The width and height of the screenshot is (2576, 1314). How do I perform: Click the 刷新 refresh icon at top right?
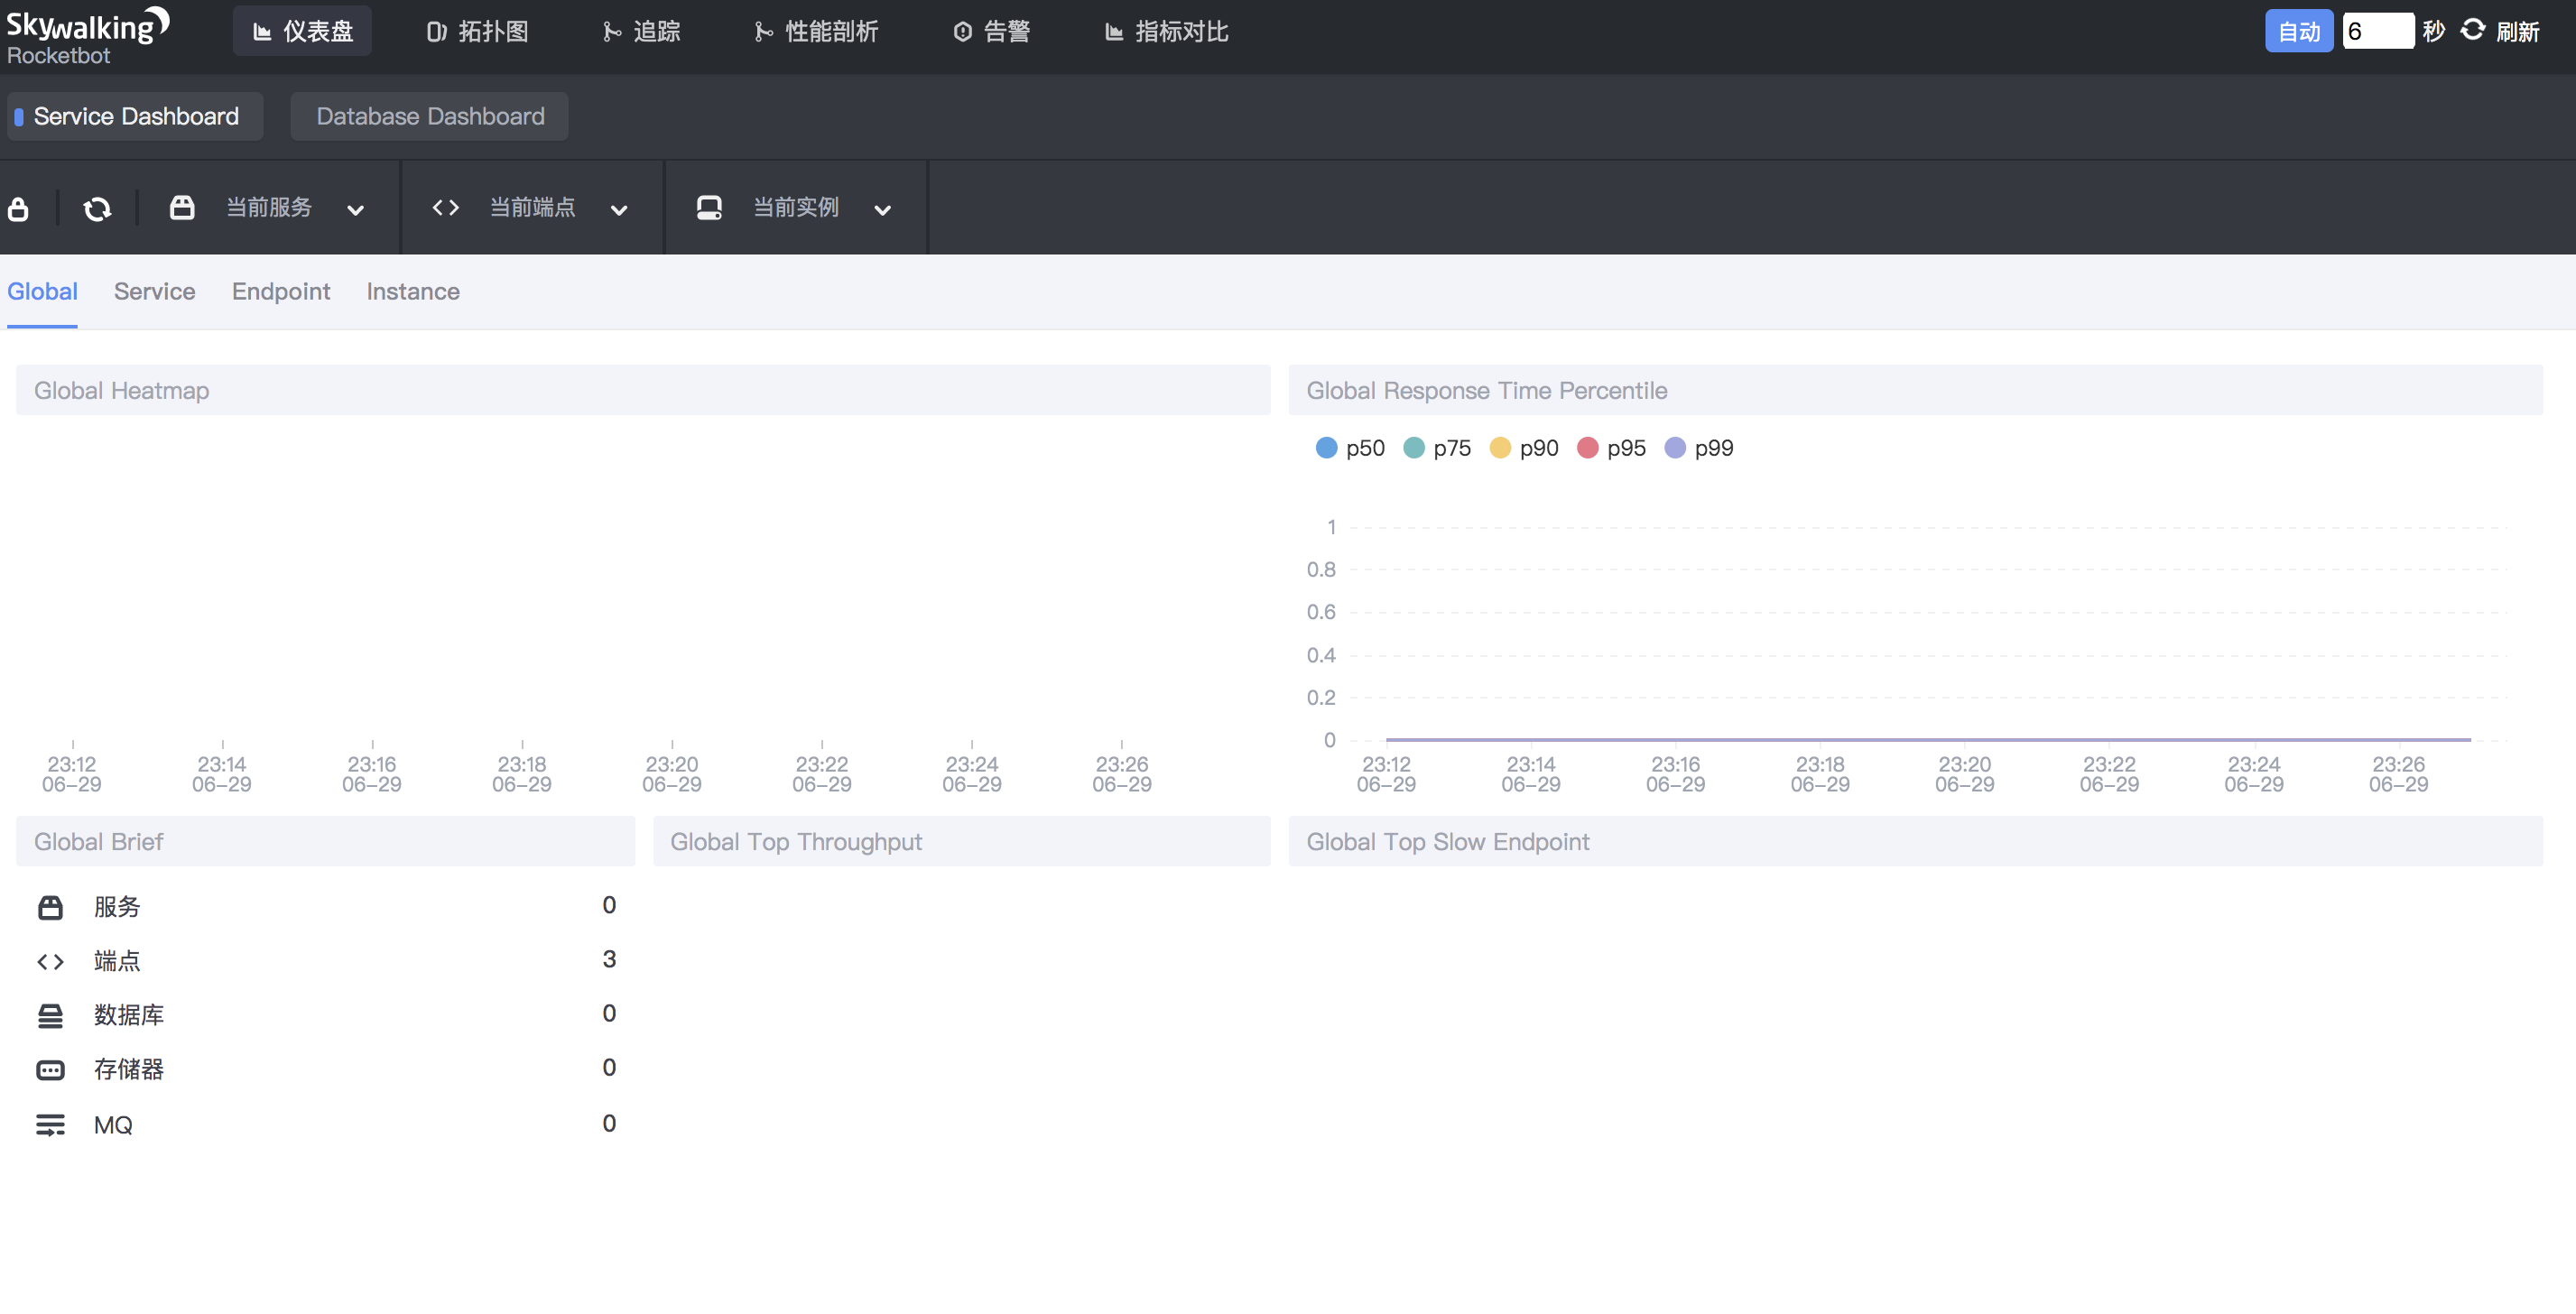coord(2473,30)
